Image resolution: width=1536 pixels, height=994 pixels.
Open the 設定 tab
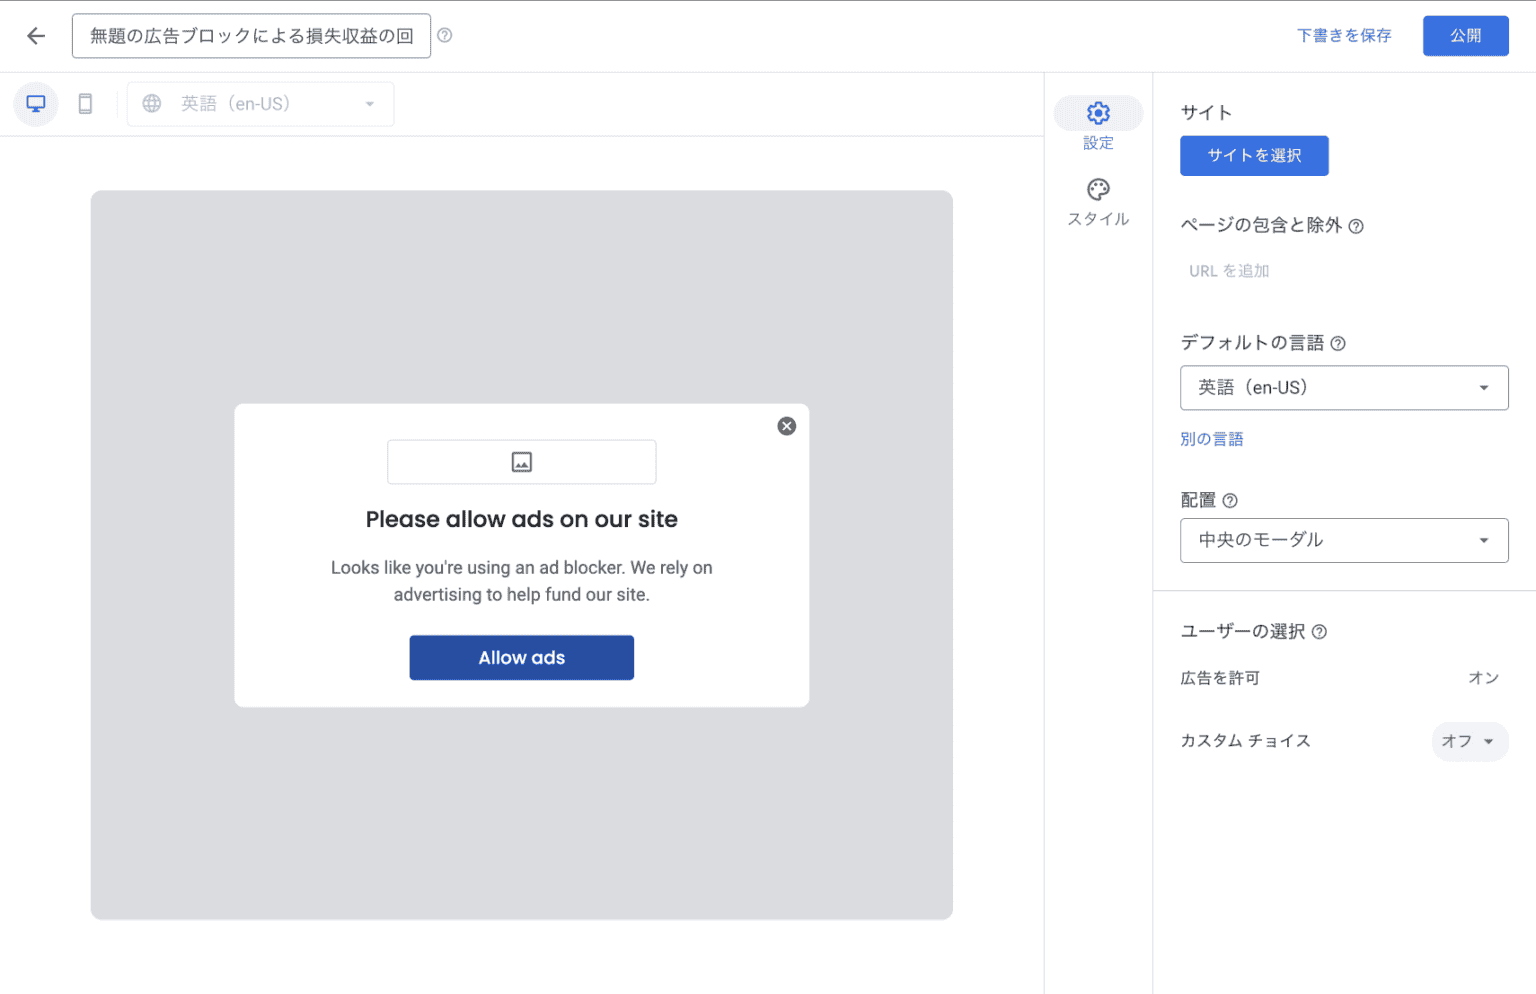1098,124
